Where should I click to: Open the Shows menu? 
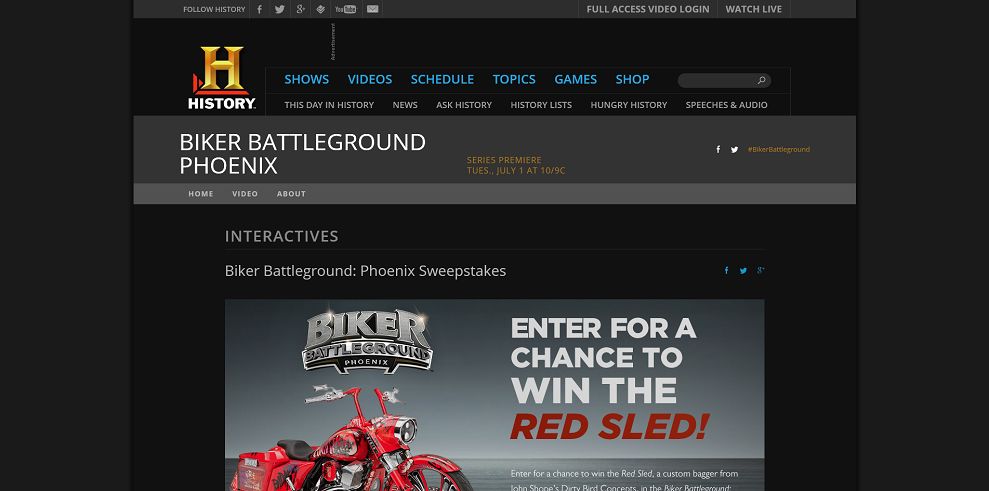[x=307, y=80]
